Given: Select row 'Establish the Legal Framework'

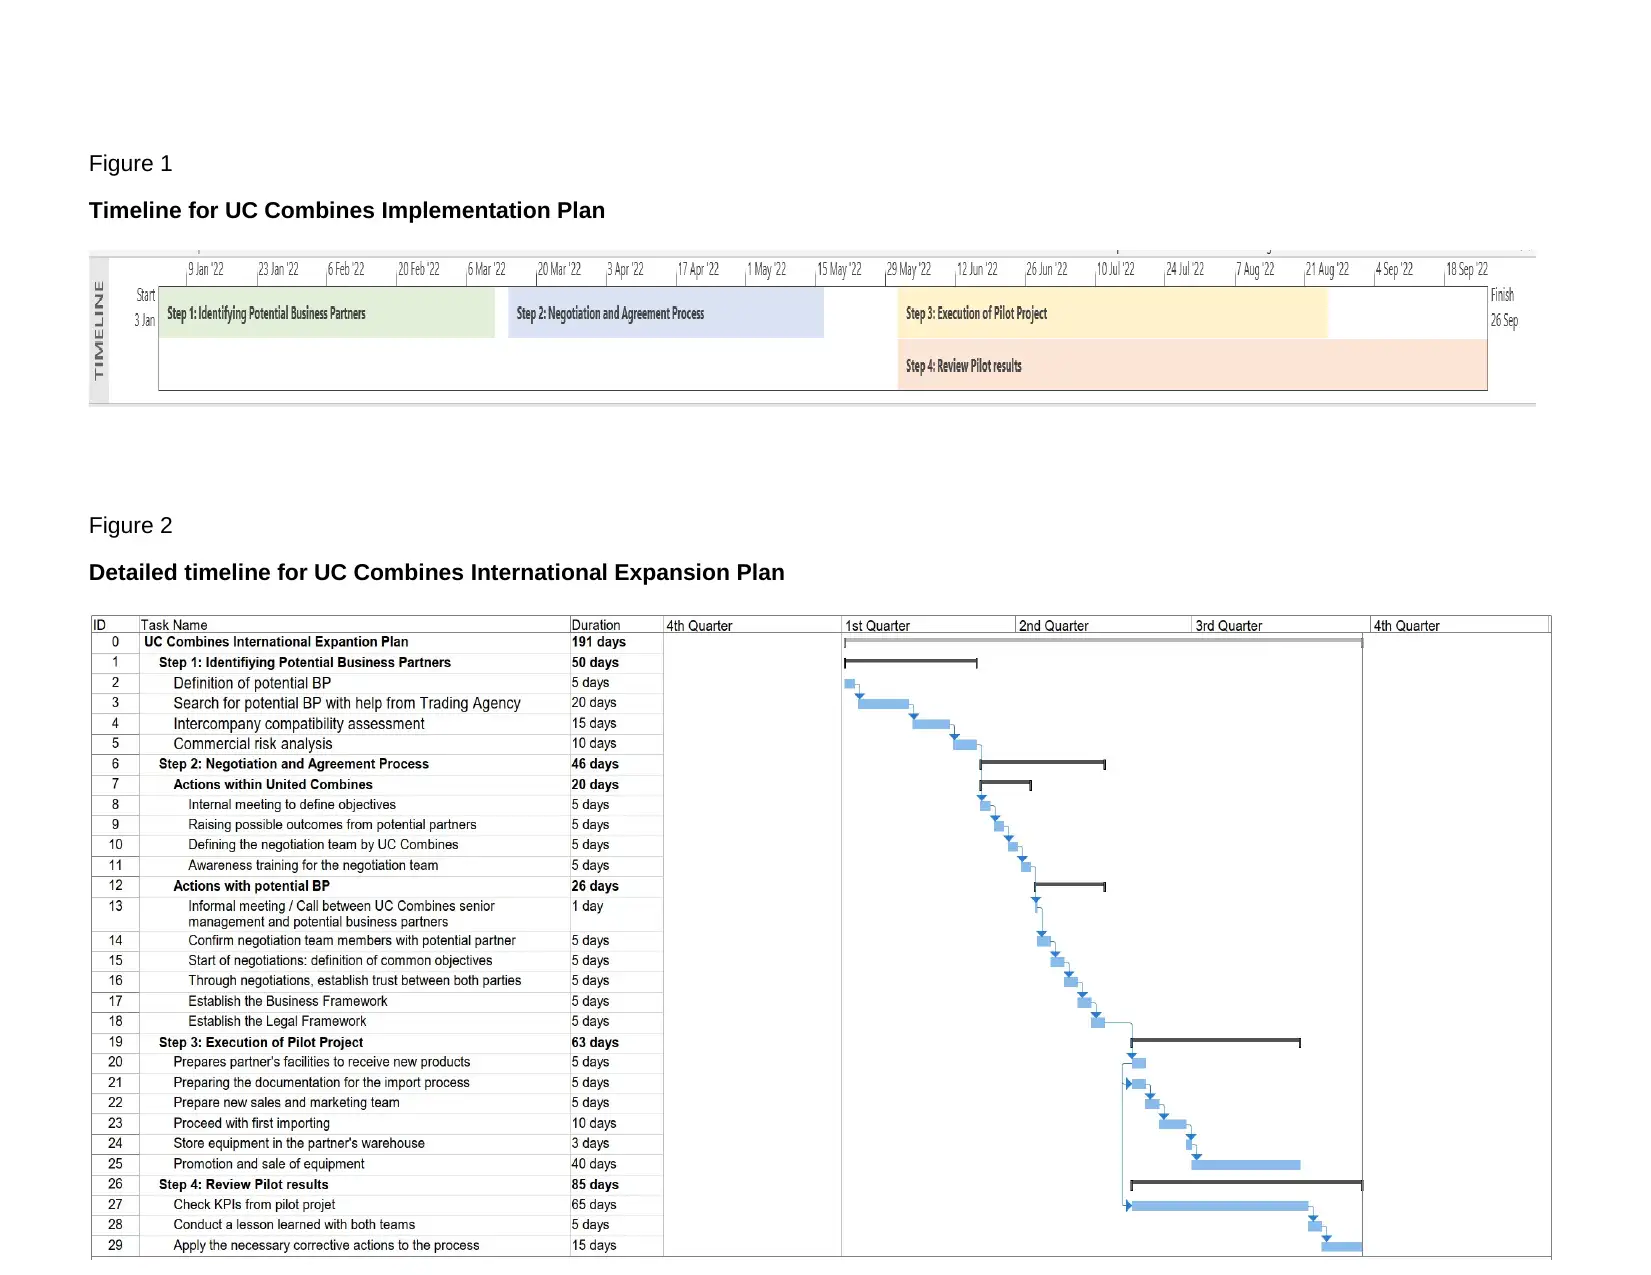Looking at the screenshot, I should (377, 1022).
